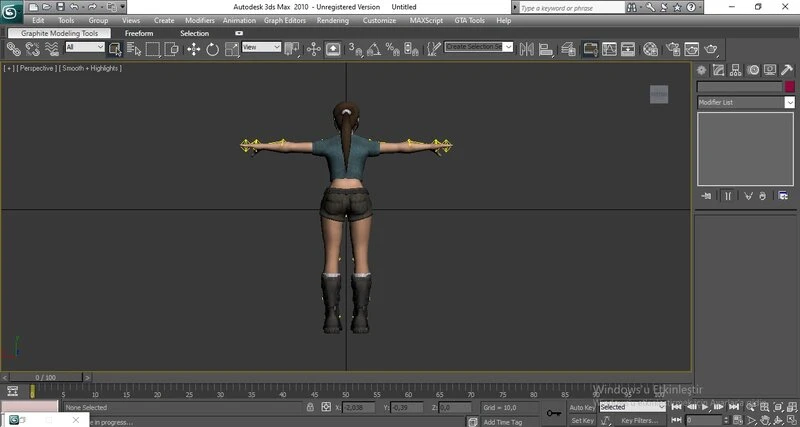
Task: Expand quick access toolbar customize arrow
Action: point(123,7)
